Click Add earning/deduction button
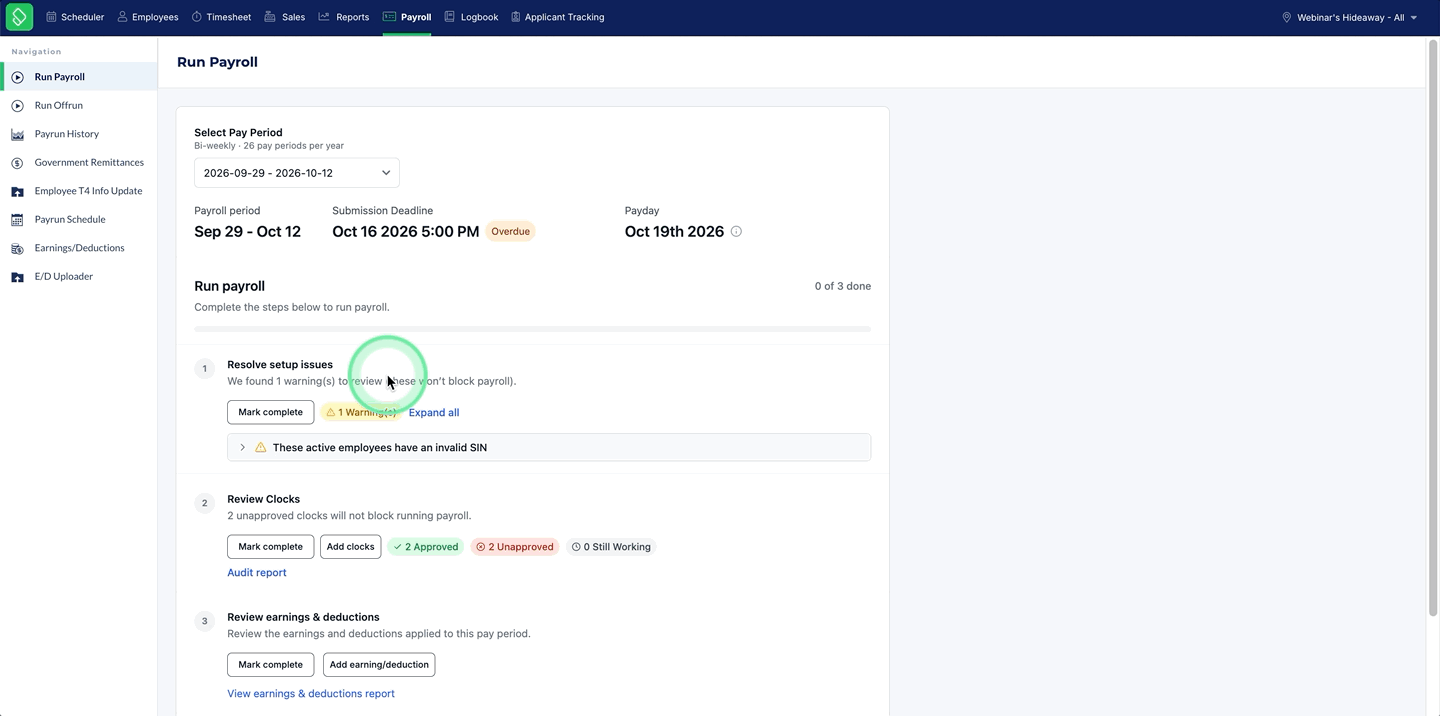Screen dimensions: 1440x716 (x=379, y=664)
